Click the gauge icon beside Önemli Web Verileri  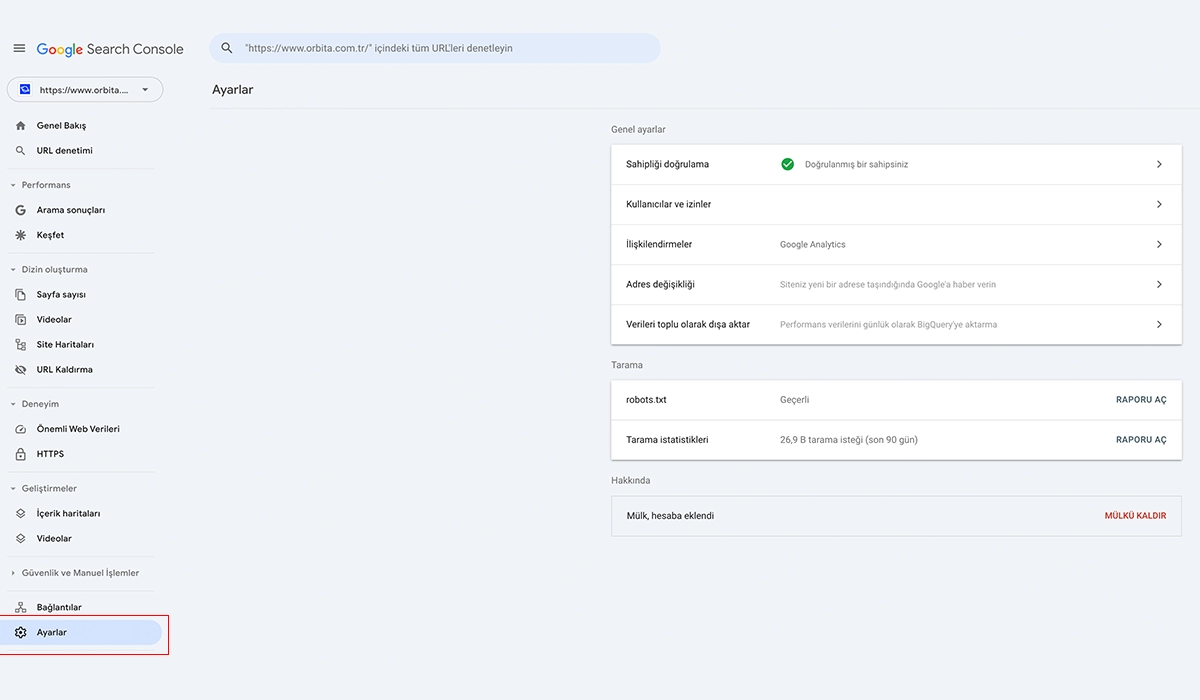21,429
